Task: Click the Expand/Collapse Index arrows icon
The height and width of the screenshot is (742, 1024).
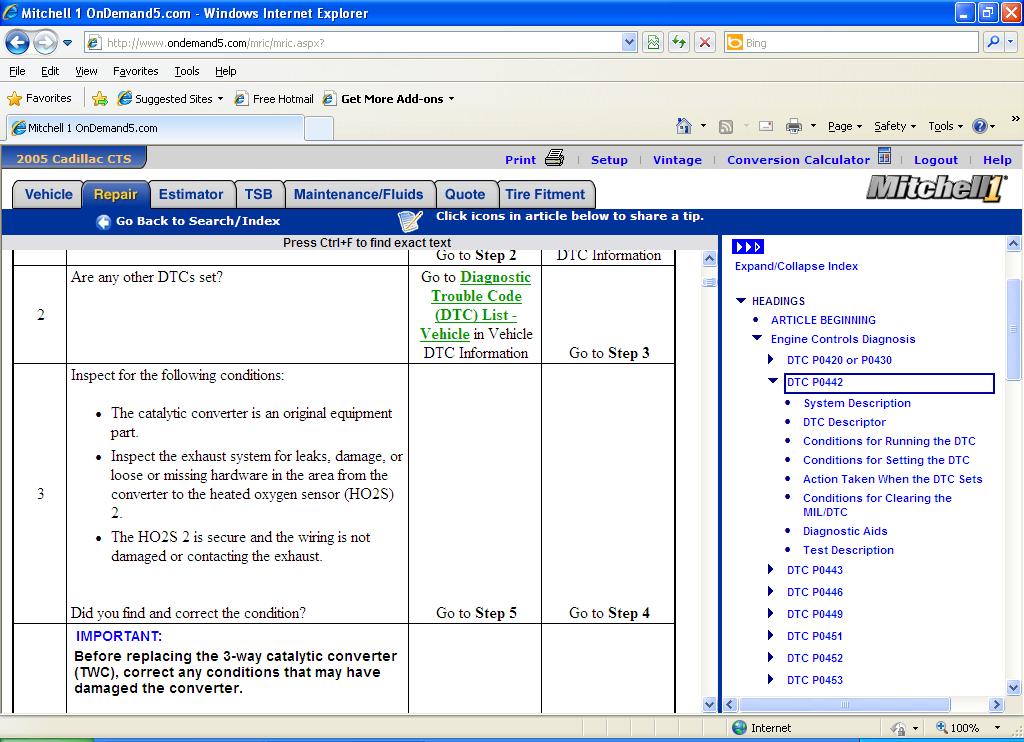Action: (x=747, y=247)
